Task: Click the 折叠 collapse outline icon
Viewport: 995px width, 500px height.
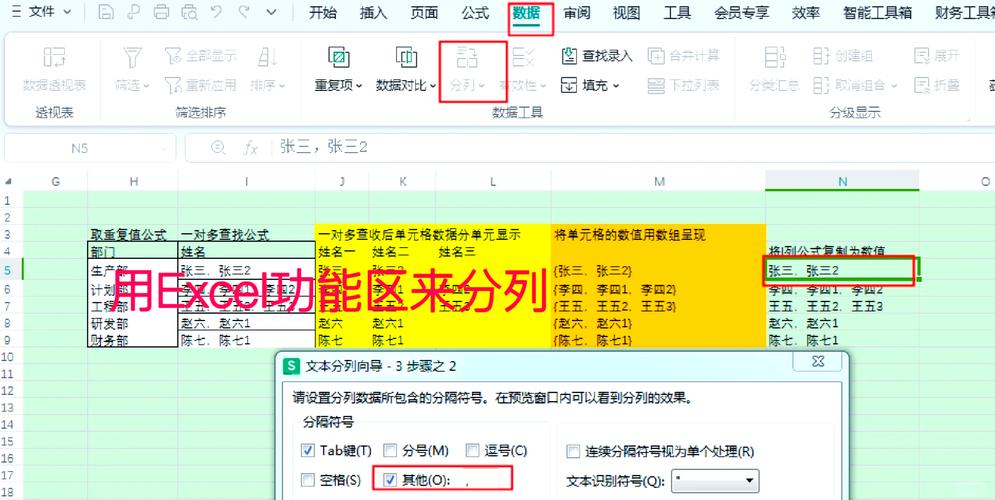Action: (x=921, y=84)
